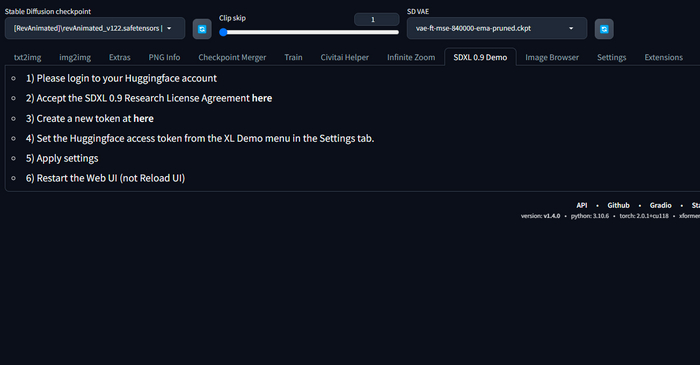Refresh the SD VAE list
Screen dimensions: 700x365
pos(604,29)
